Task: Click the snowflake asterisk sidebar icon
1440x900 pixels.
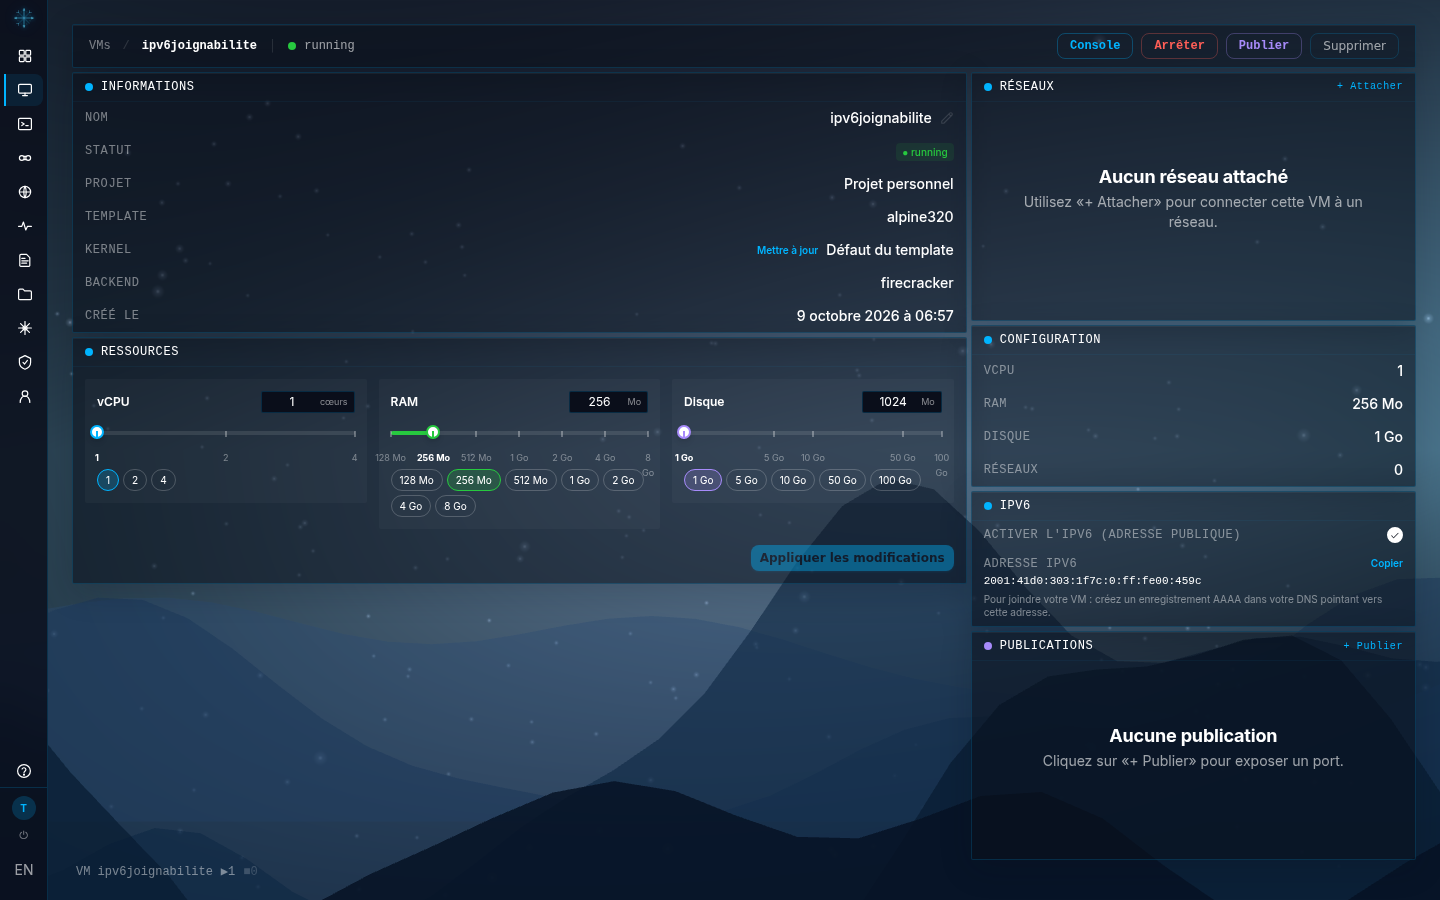Action: click(x=25, y=328)
